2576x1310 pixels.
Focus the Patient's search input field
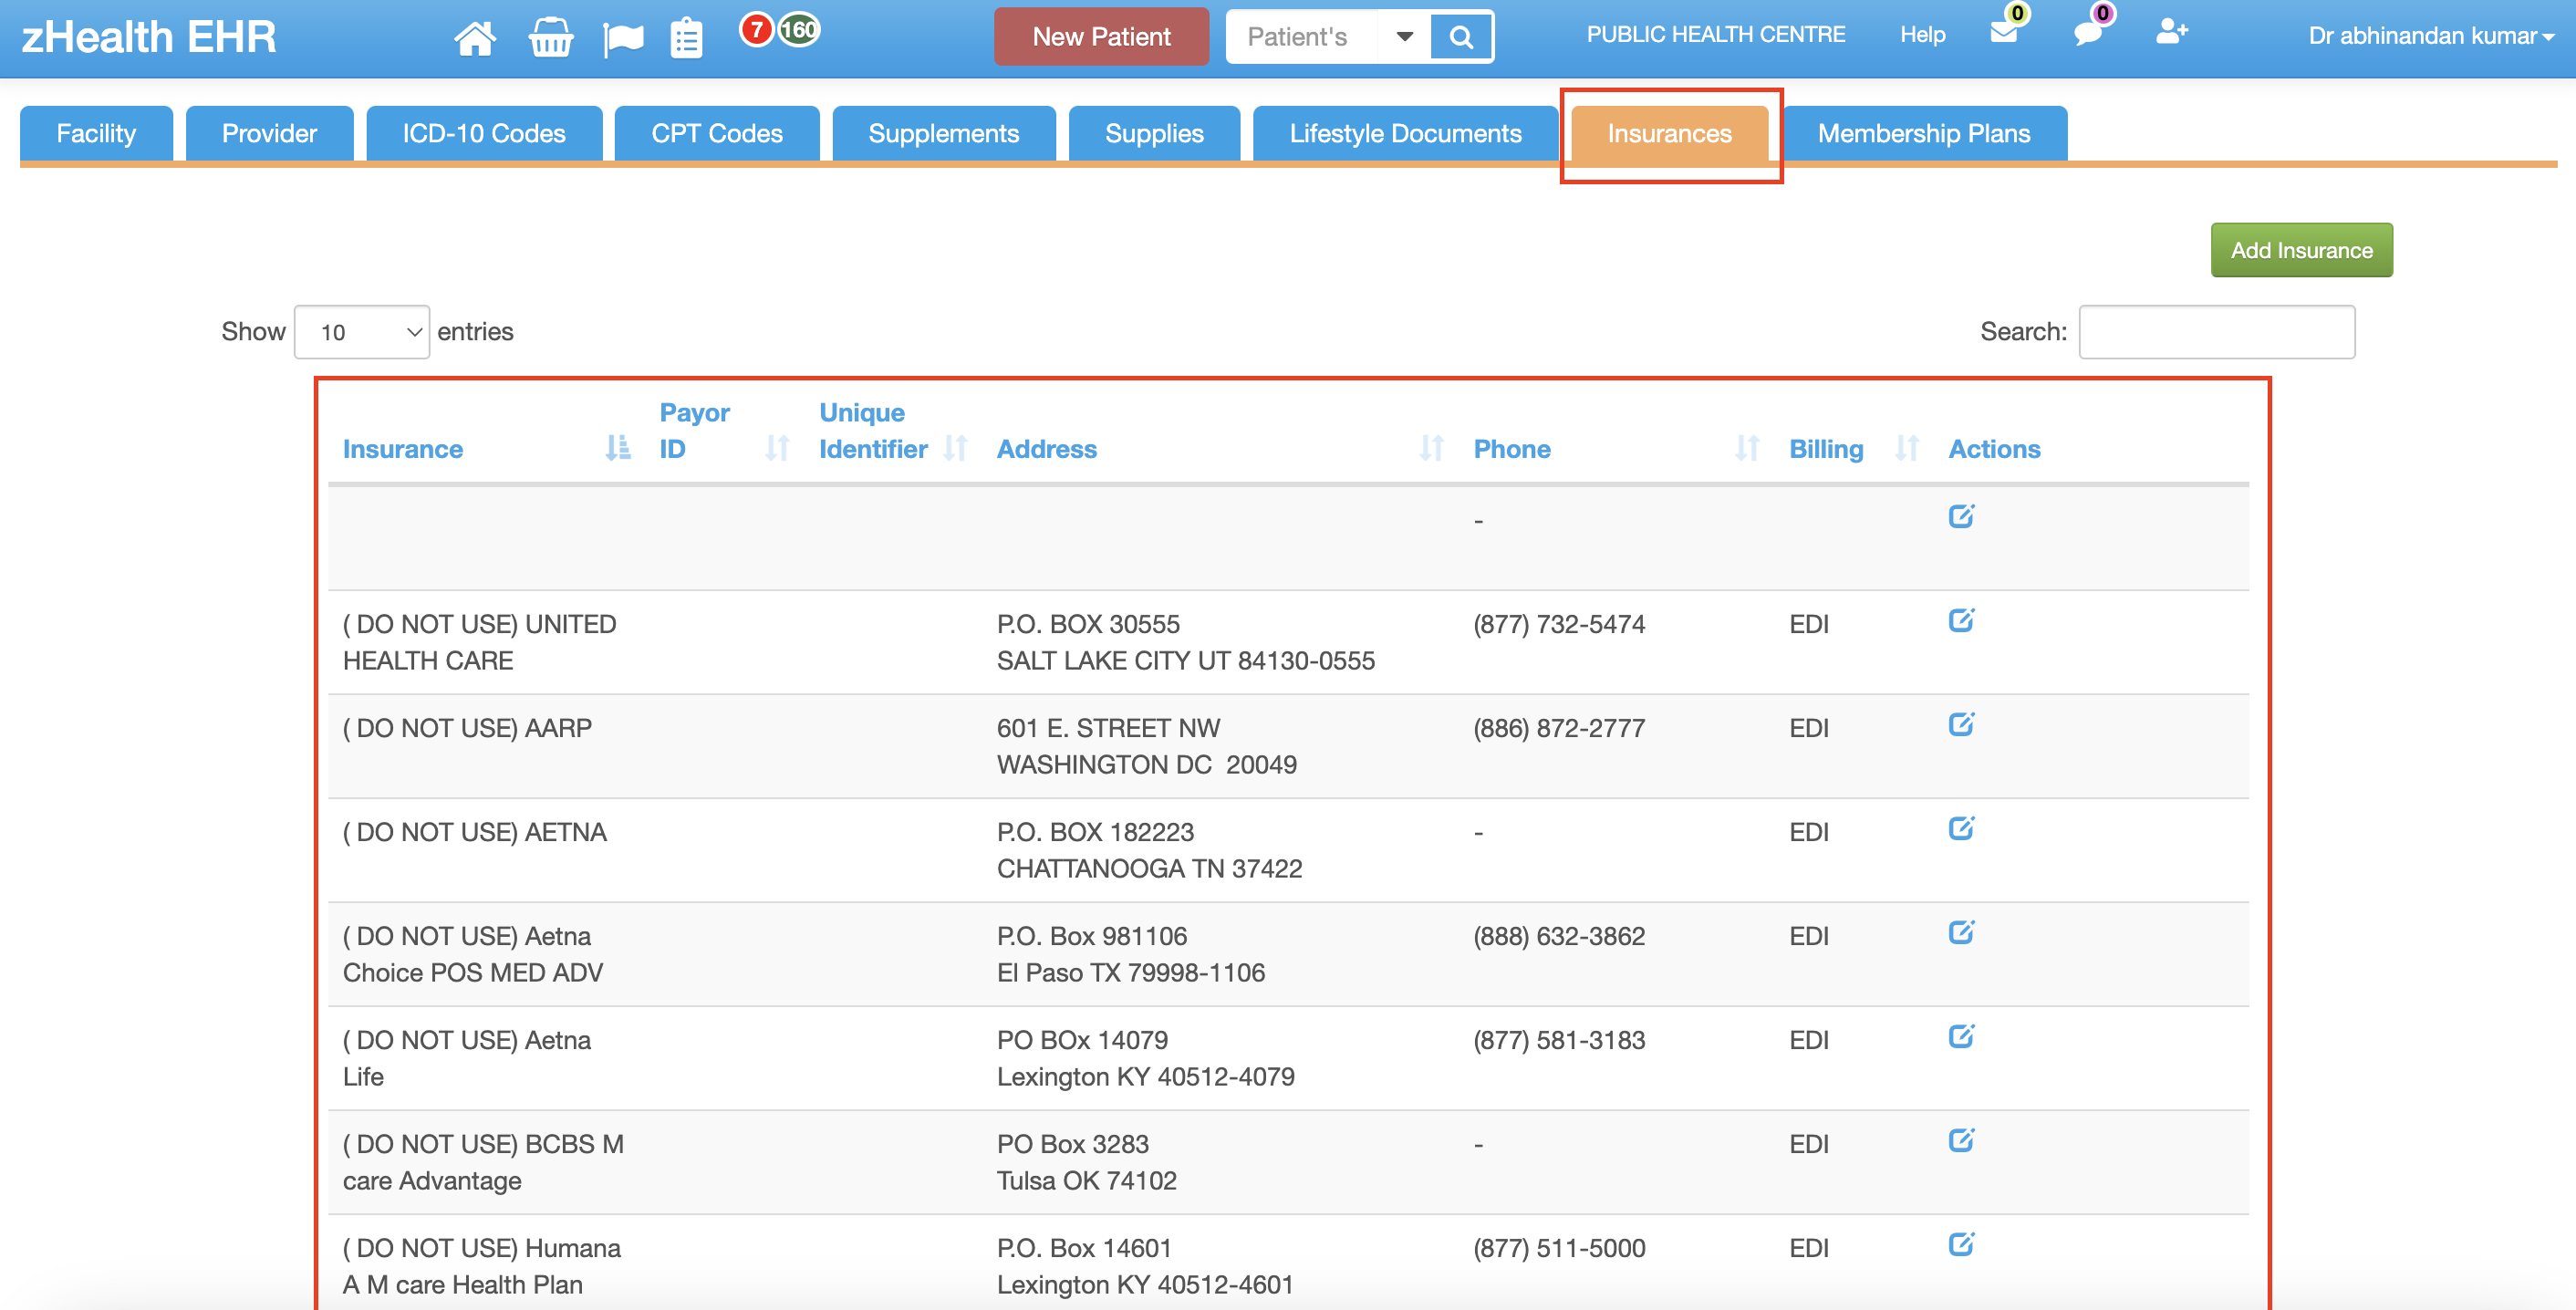pyautogui.click(x=1302, y=37)
